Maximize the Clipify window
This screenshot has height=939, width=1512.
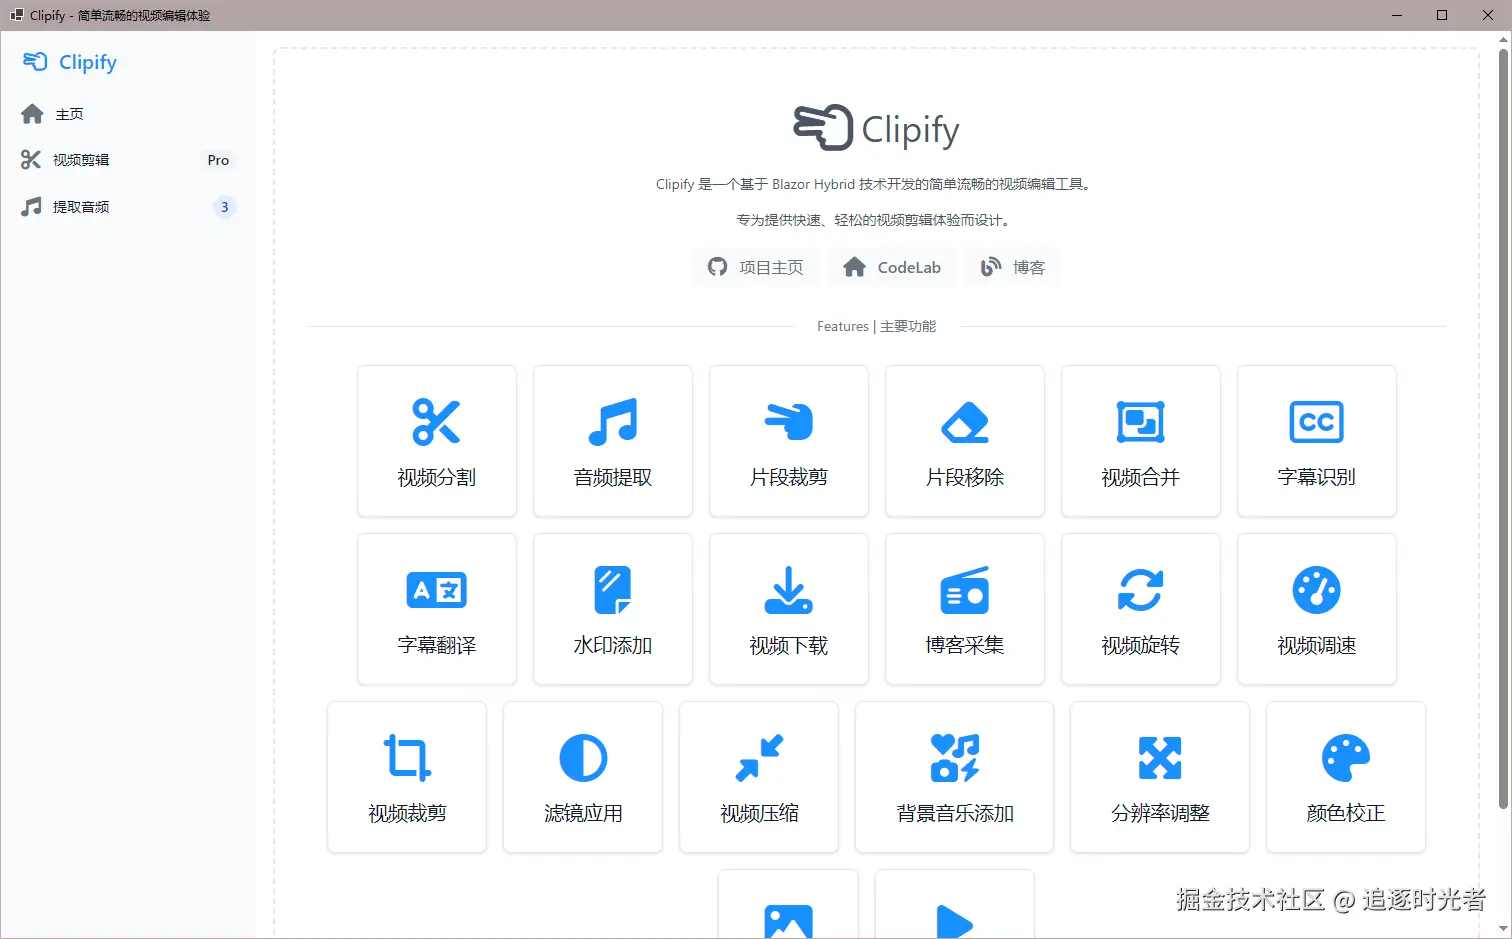pos(1442,15)
